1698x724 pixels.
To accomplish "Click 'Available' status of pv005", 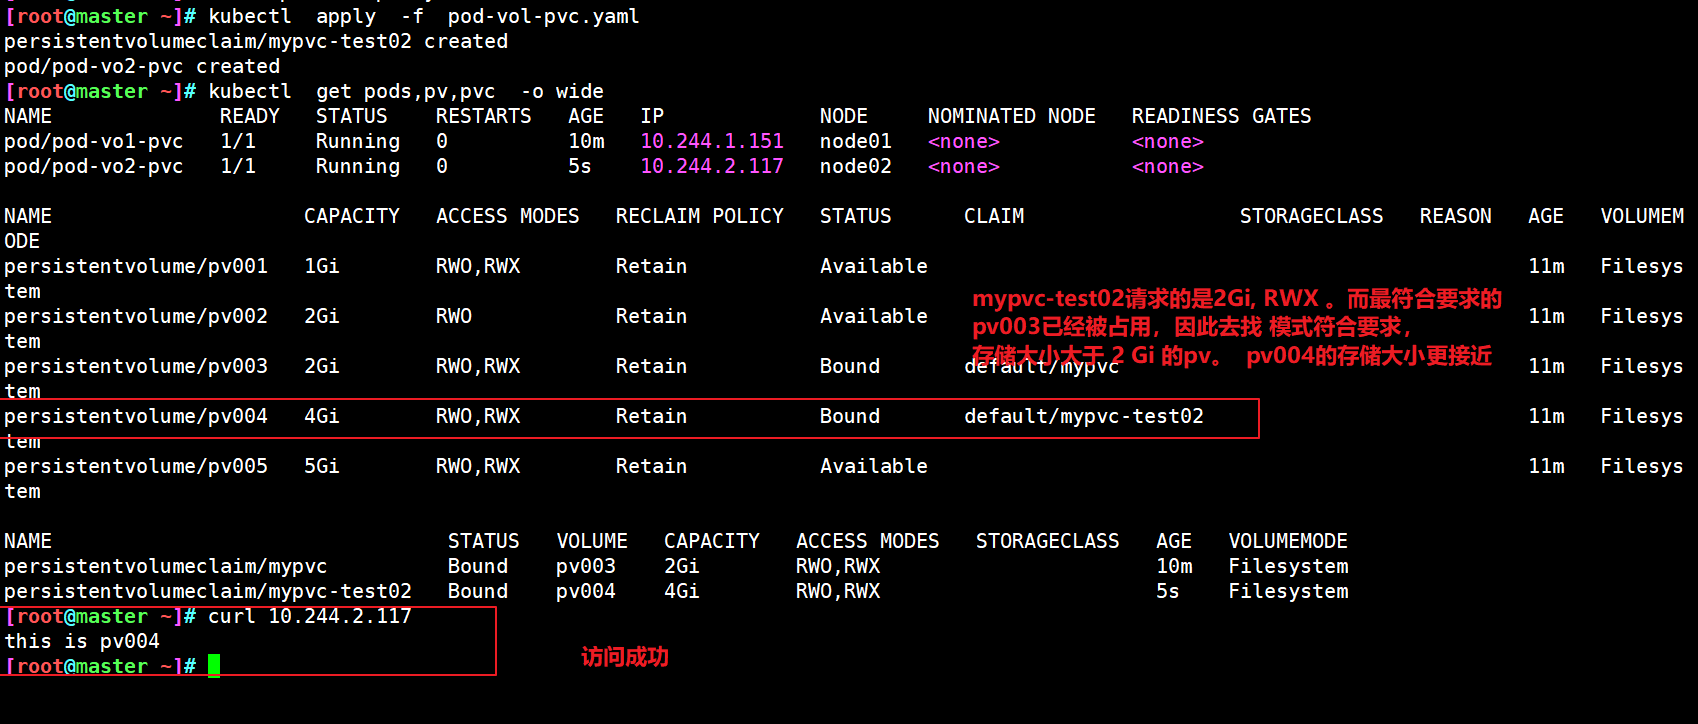I will pyautogui.click(x=874, y=466).
